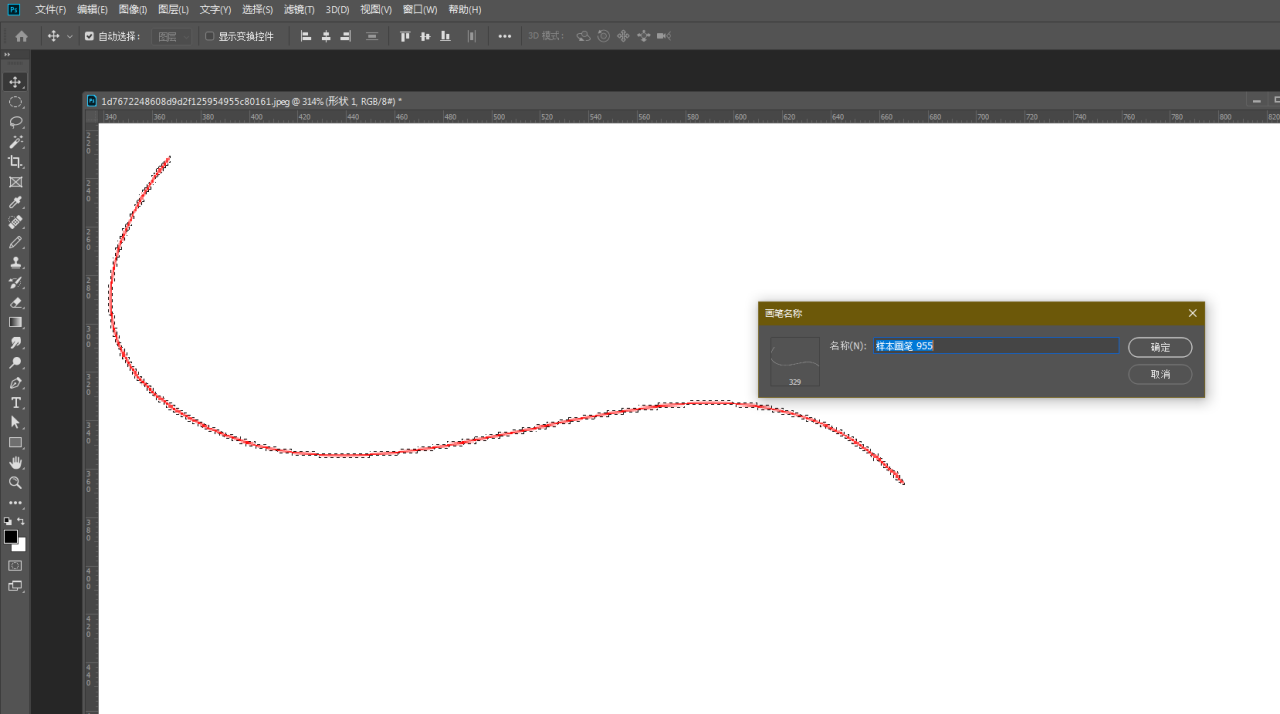This screenshot has width=1280, height=714.
Task: Select the Lasso tool
Action: pyautogui.click(x=15, y=122)
